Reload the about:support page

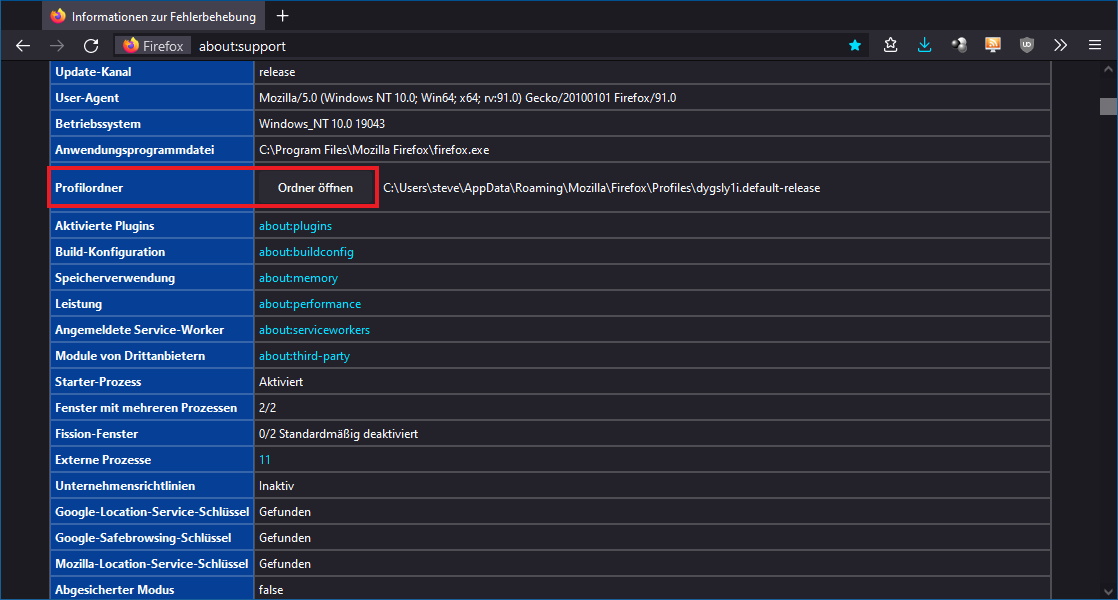90,45
